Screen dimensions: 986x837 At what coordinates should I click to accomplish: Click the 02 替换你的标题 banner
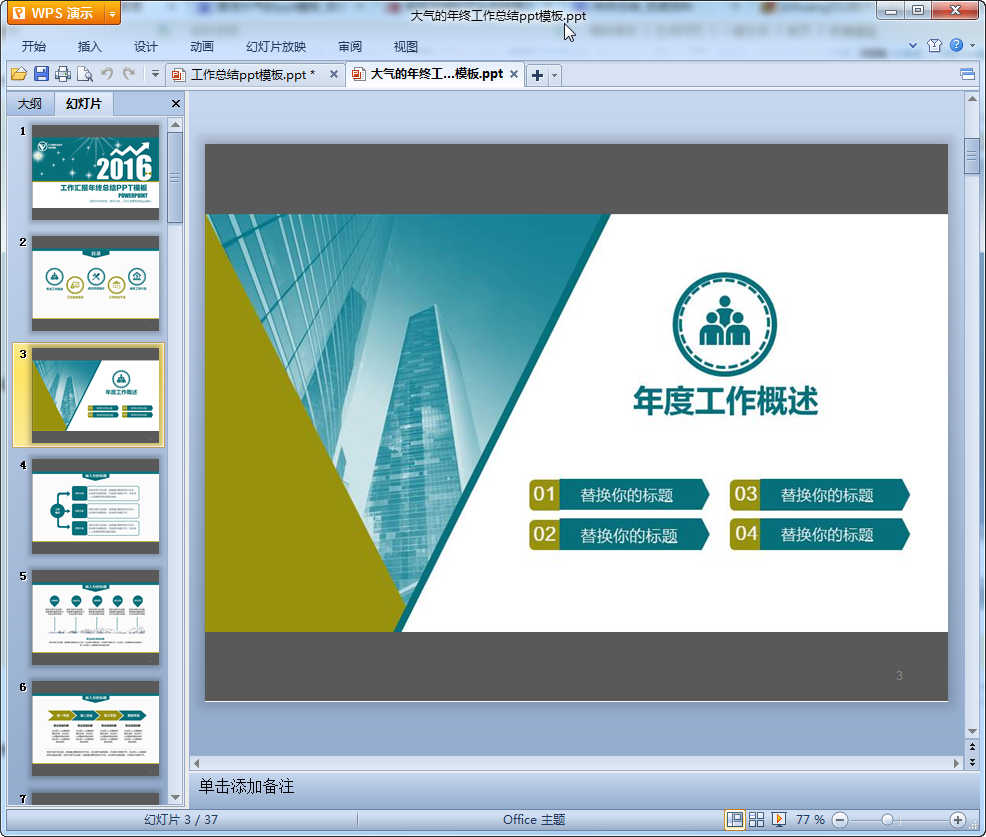[619, 534]
